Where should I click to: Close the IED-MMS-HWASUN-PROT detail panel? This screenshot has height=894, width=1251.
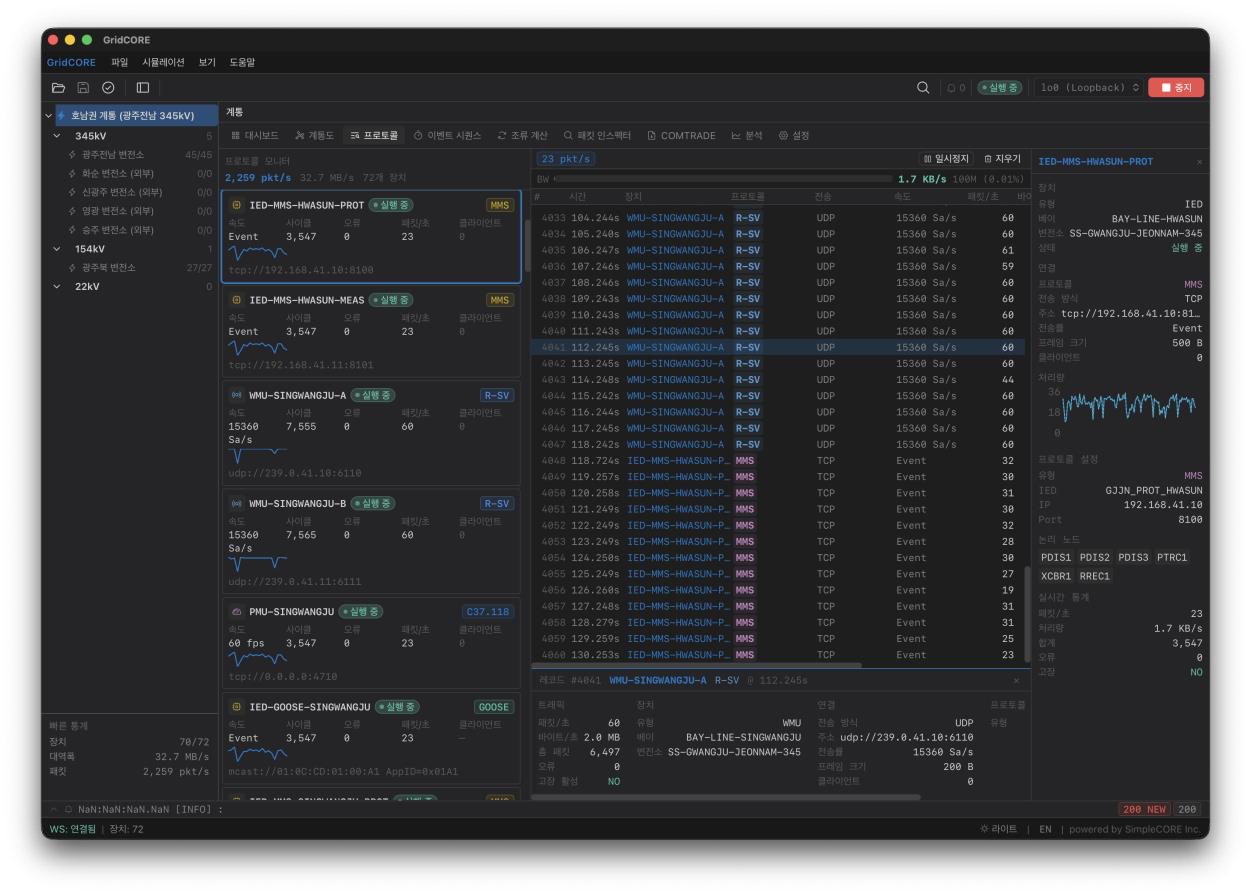[x=1200, y=162]
